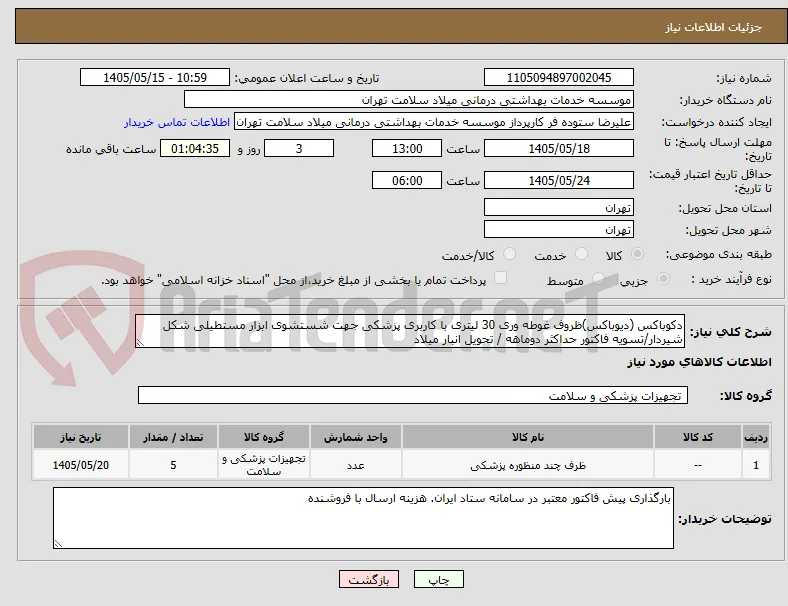Click the remaining time field 01:04:35
This screenshot has height=606, width=788.
(x=195, y=149)
